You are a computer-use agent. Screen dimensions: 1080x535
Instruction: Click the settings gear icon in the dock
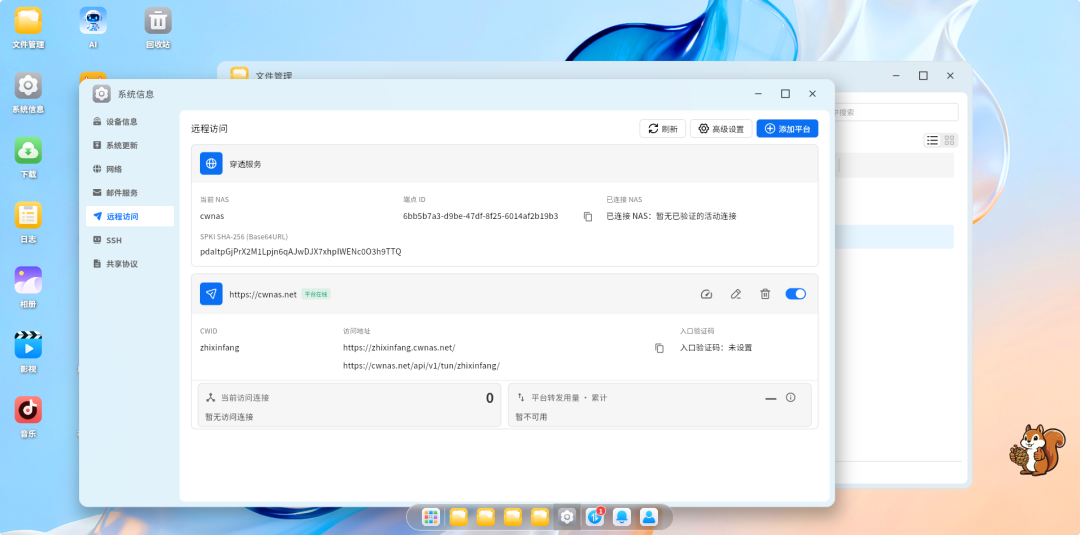(x=567, y=517)
